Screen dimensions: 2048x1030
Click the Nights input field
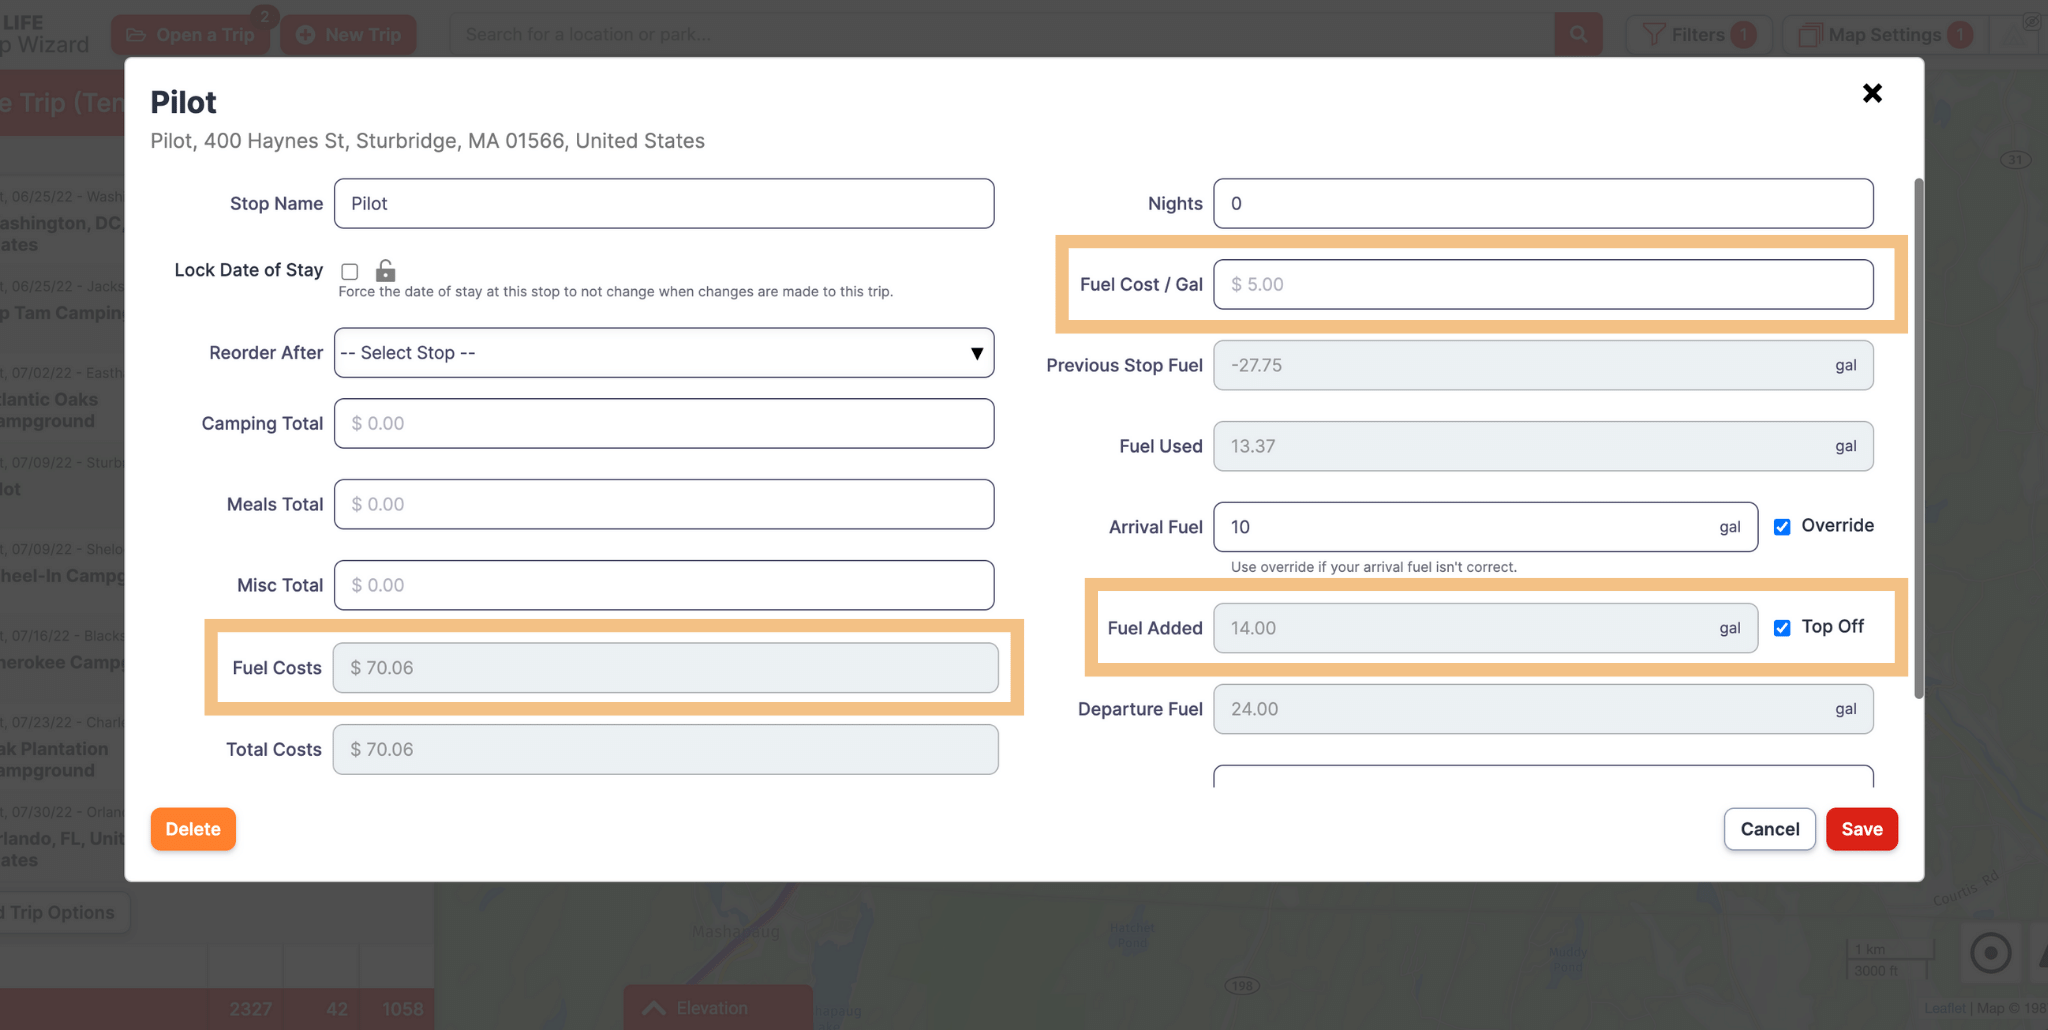click(1542, 204)
